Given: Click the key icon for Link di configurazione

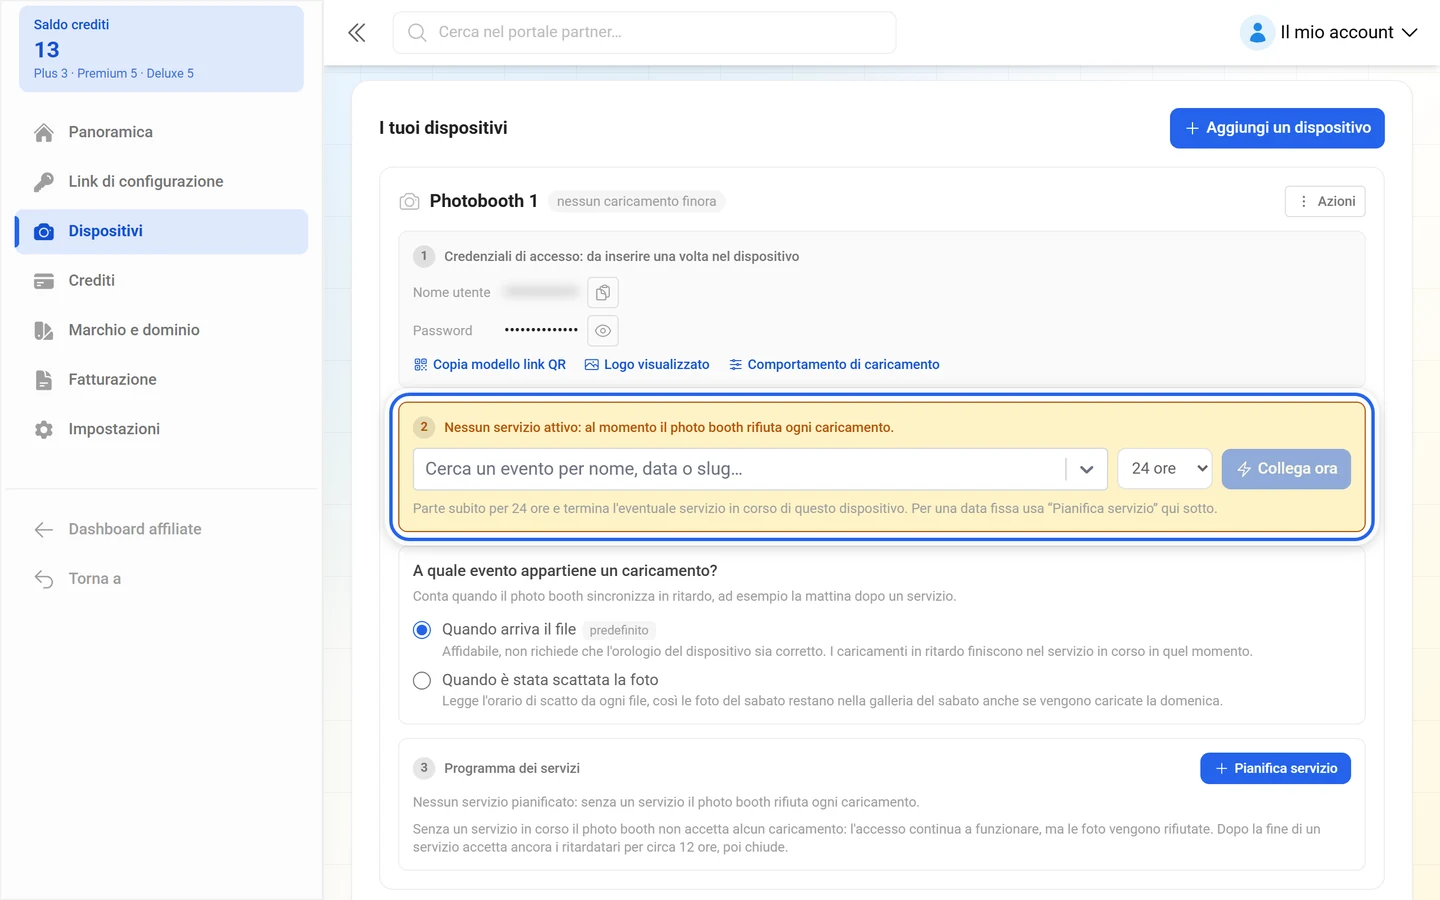Looking at the screenshot, I should click(x=44, y=182).
